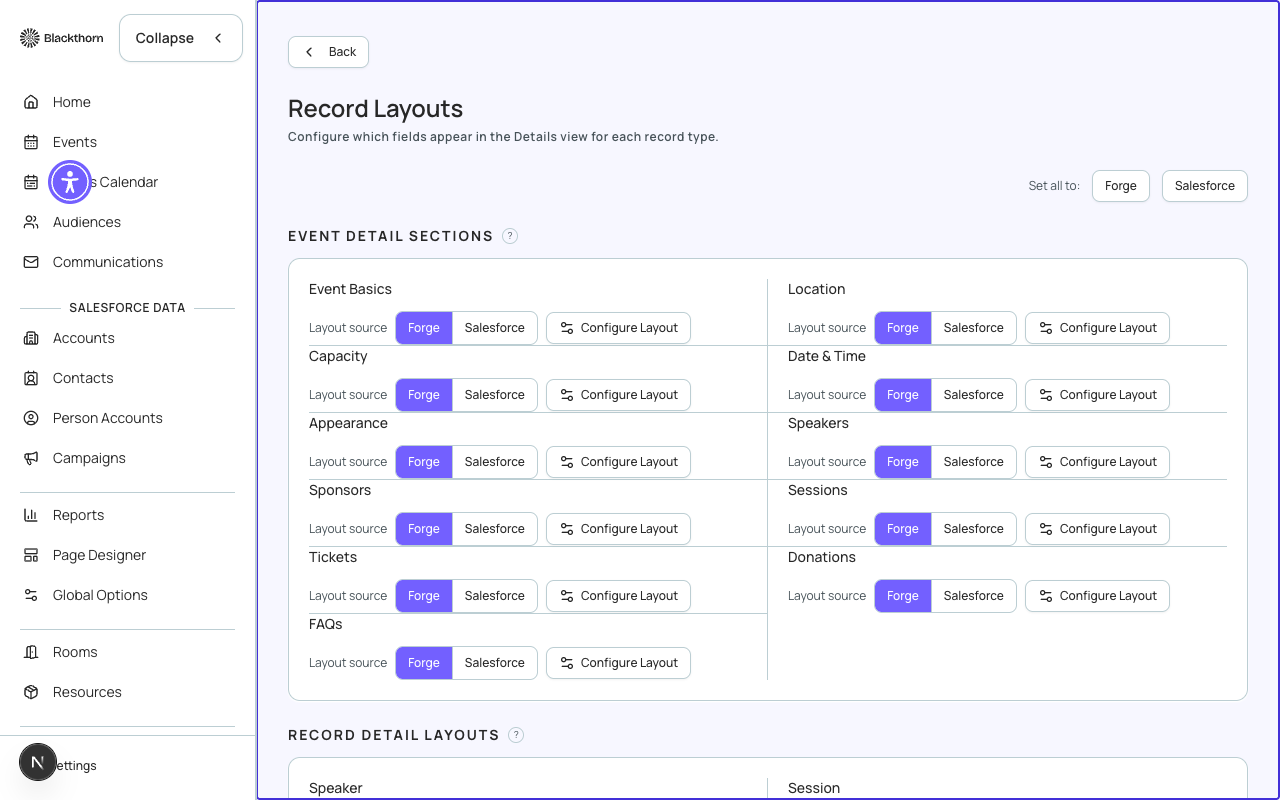The height and width of the screenshot is (800, 1280).
Task: Set all layouts to Forge
Action: [x=1121, y=186]
